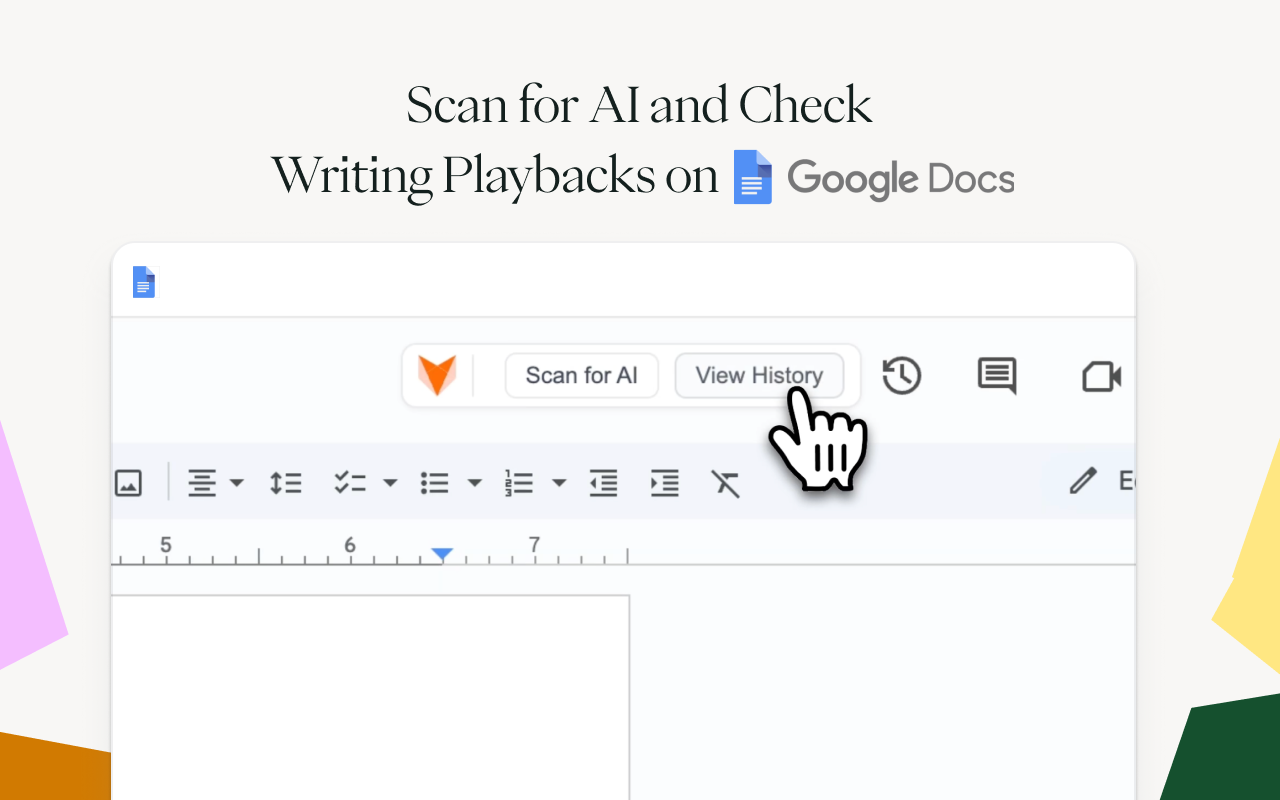Increase the paragraph indent
Screen dimensions: 1280x800
pos(664,482)
